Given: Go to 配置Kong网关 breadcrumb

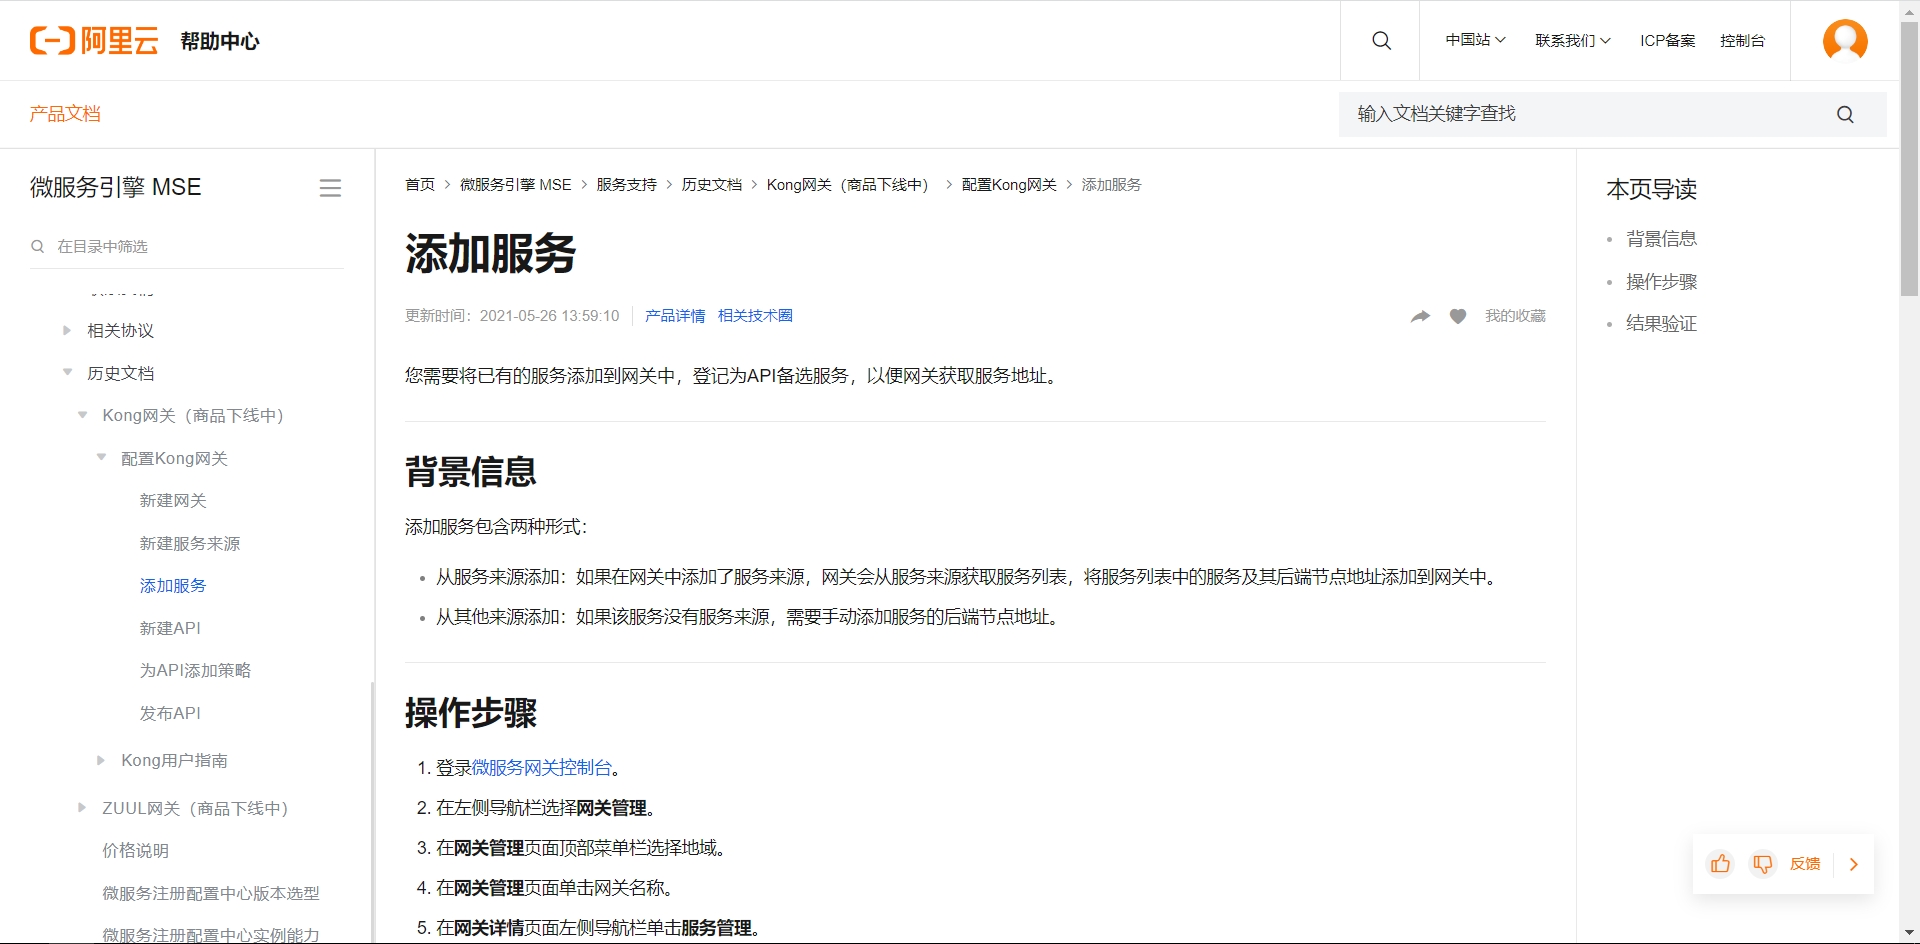Looking at the screenshot, I should click(x=1009, y=185).
